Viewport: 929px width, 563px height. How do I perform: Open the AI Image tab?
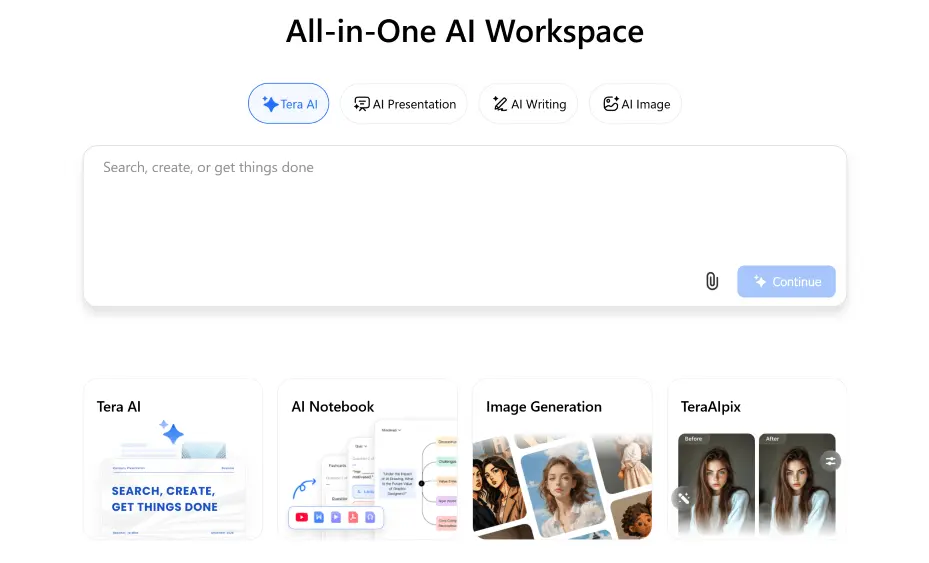[x=635, y=104]
